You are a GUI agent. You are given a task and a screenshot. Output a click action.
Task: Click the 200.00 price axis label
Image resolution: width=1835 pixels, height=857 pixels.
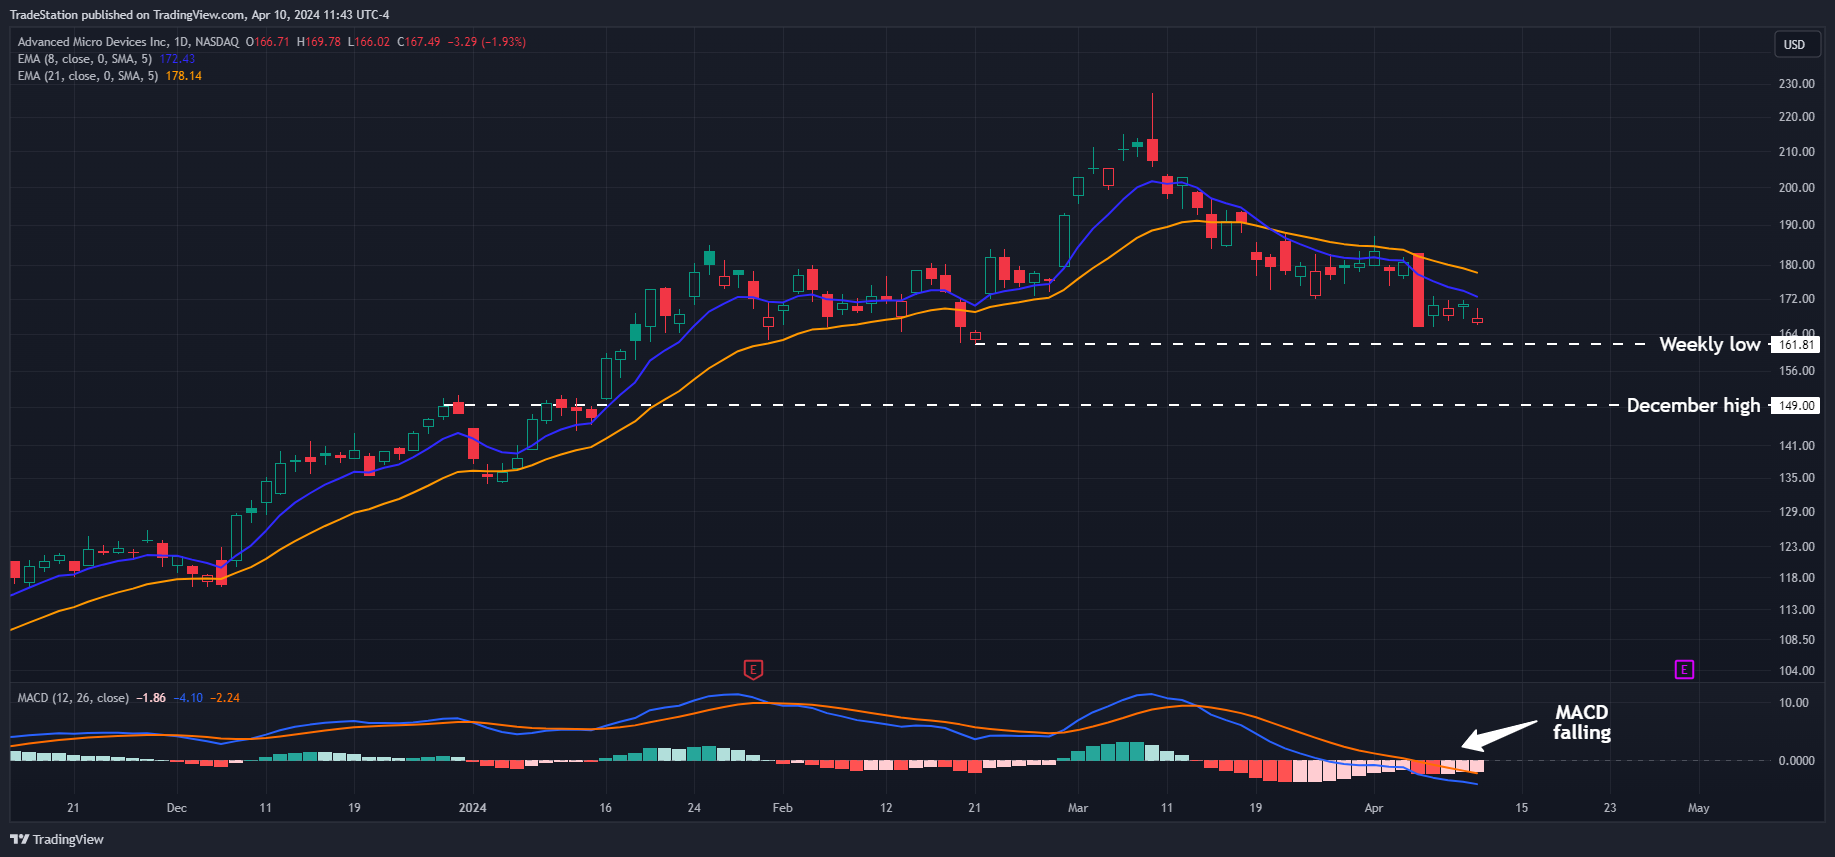[x=1796, y=188]
